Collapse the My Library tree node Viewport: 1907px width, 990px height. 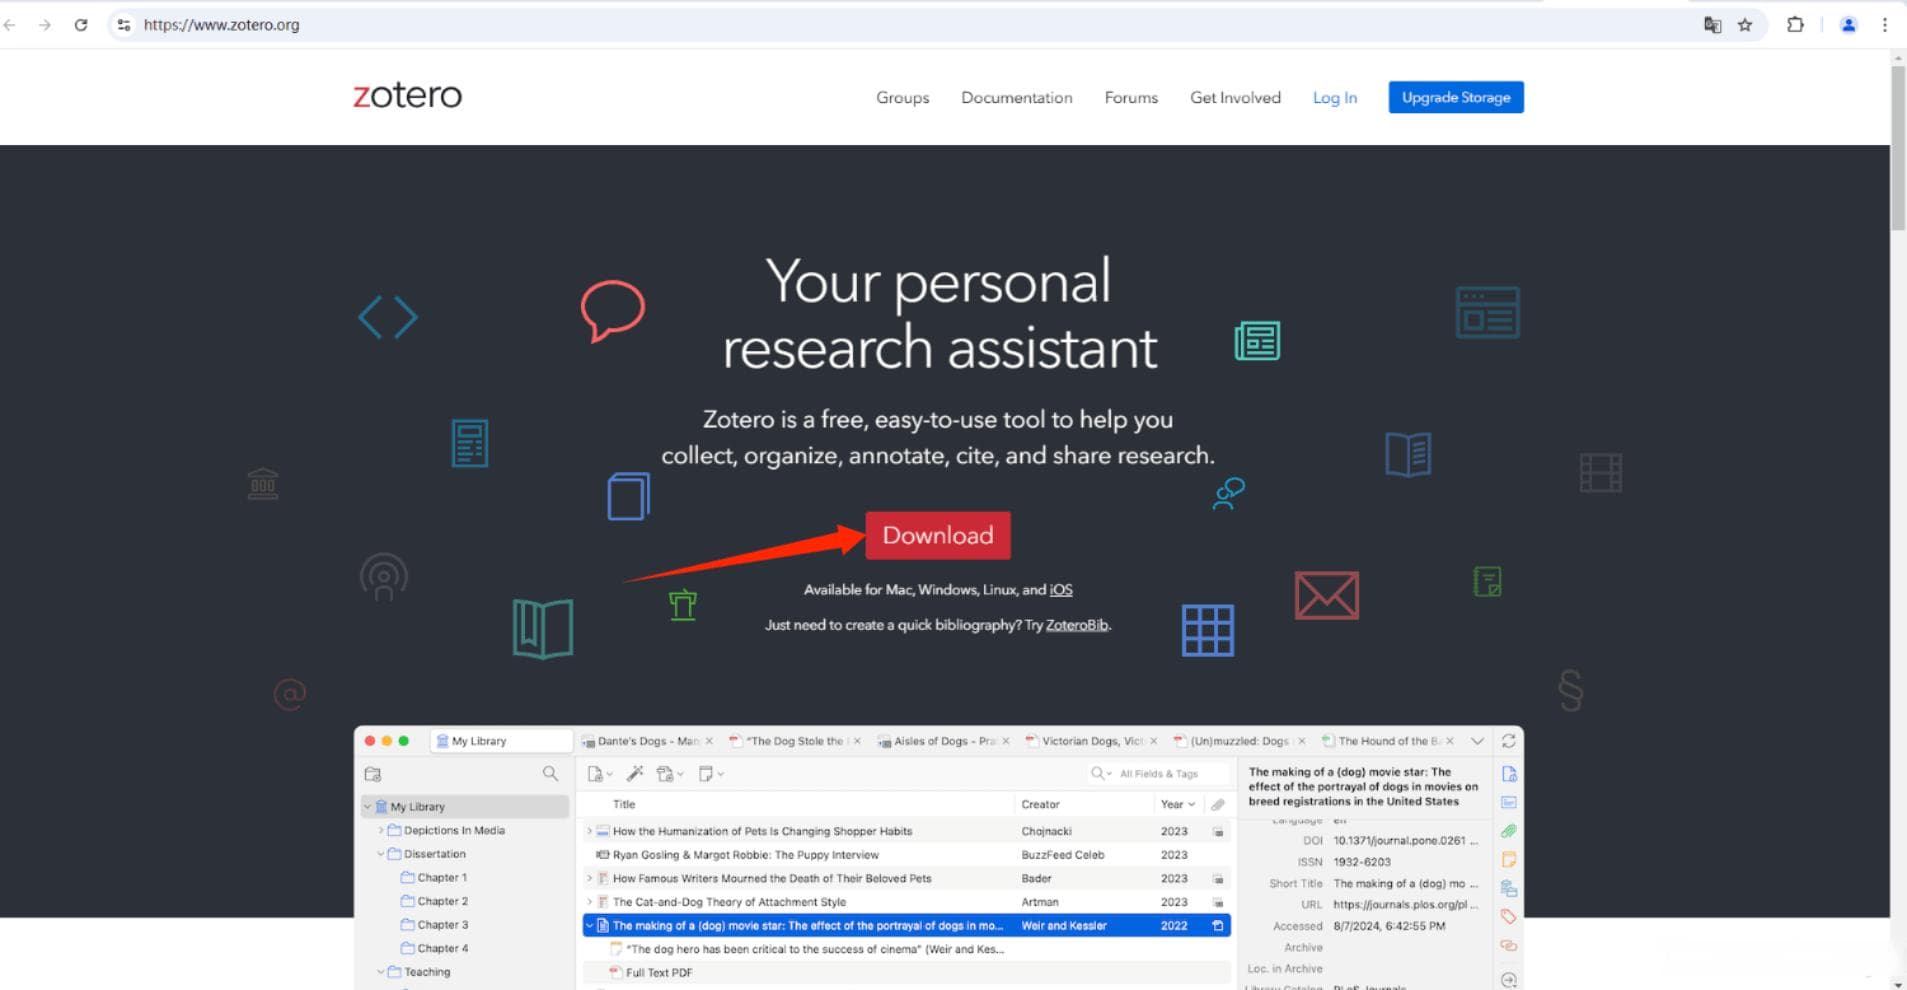(x=367, y=806)
